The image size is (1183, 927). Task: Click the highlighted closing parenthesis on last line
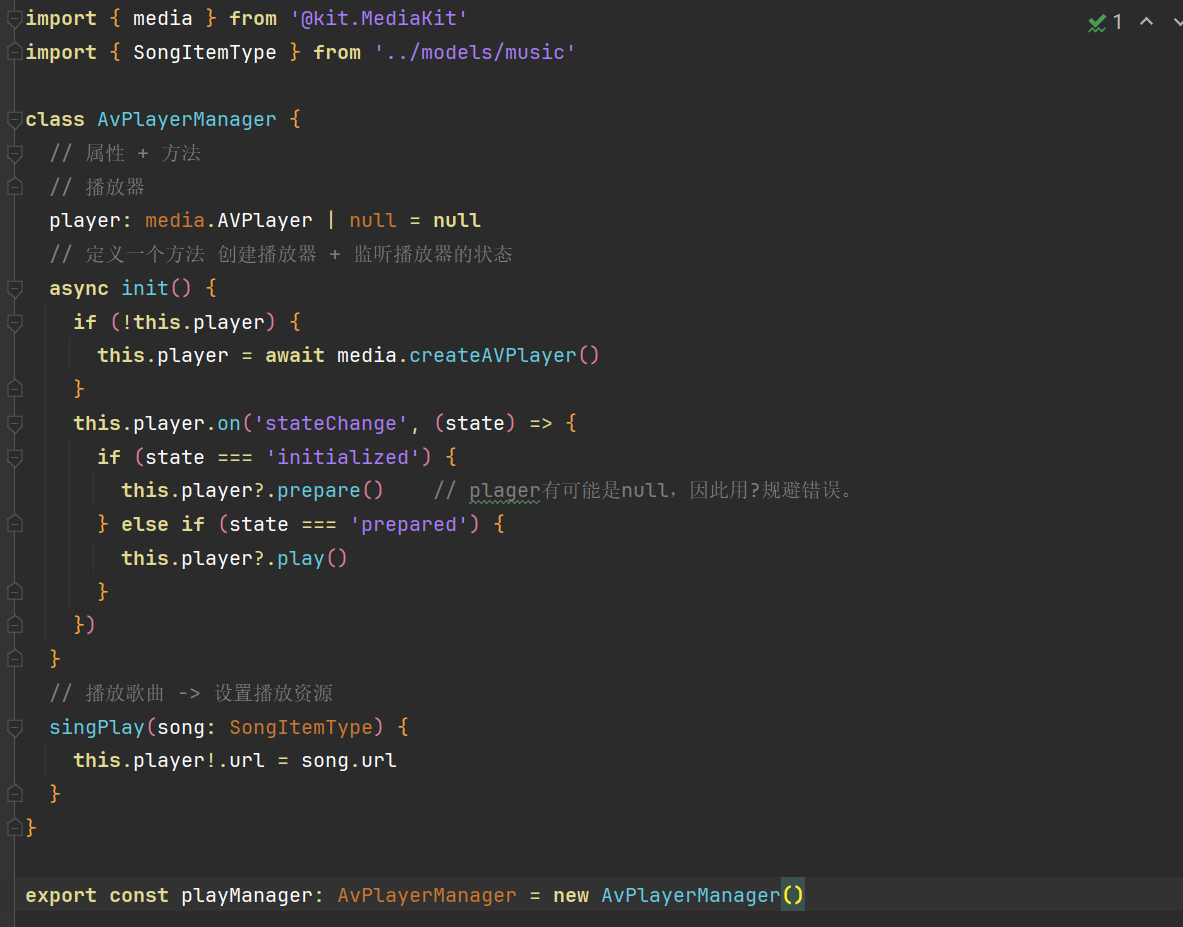tap(798, 895)
